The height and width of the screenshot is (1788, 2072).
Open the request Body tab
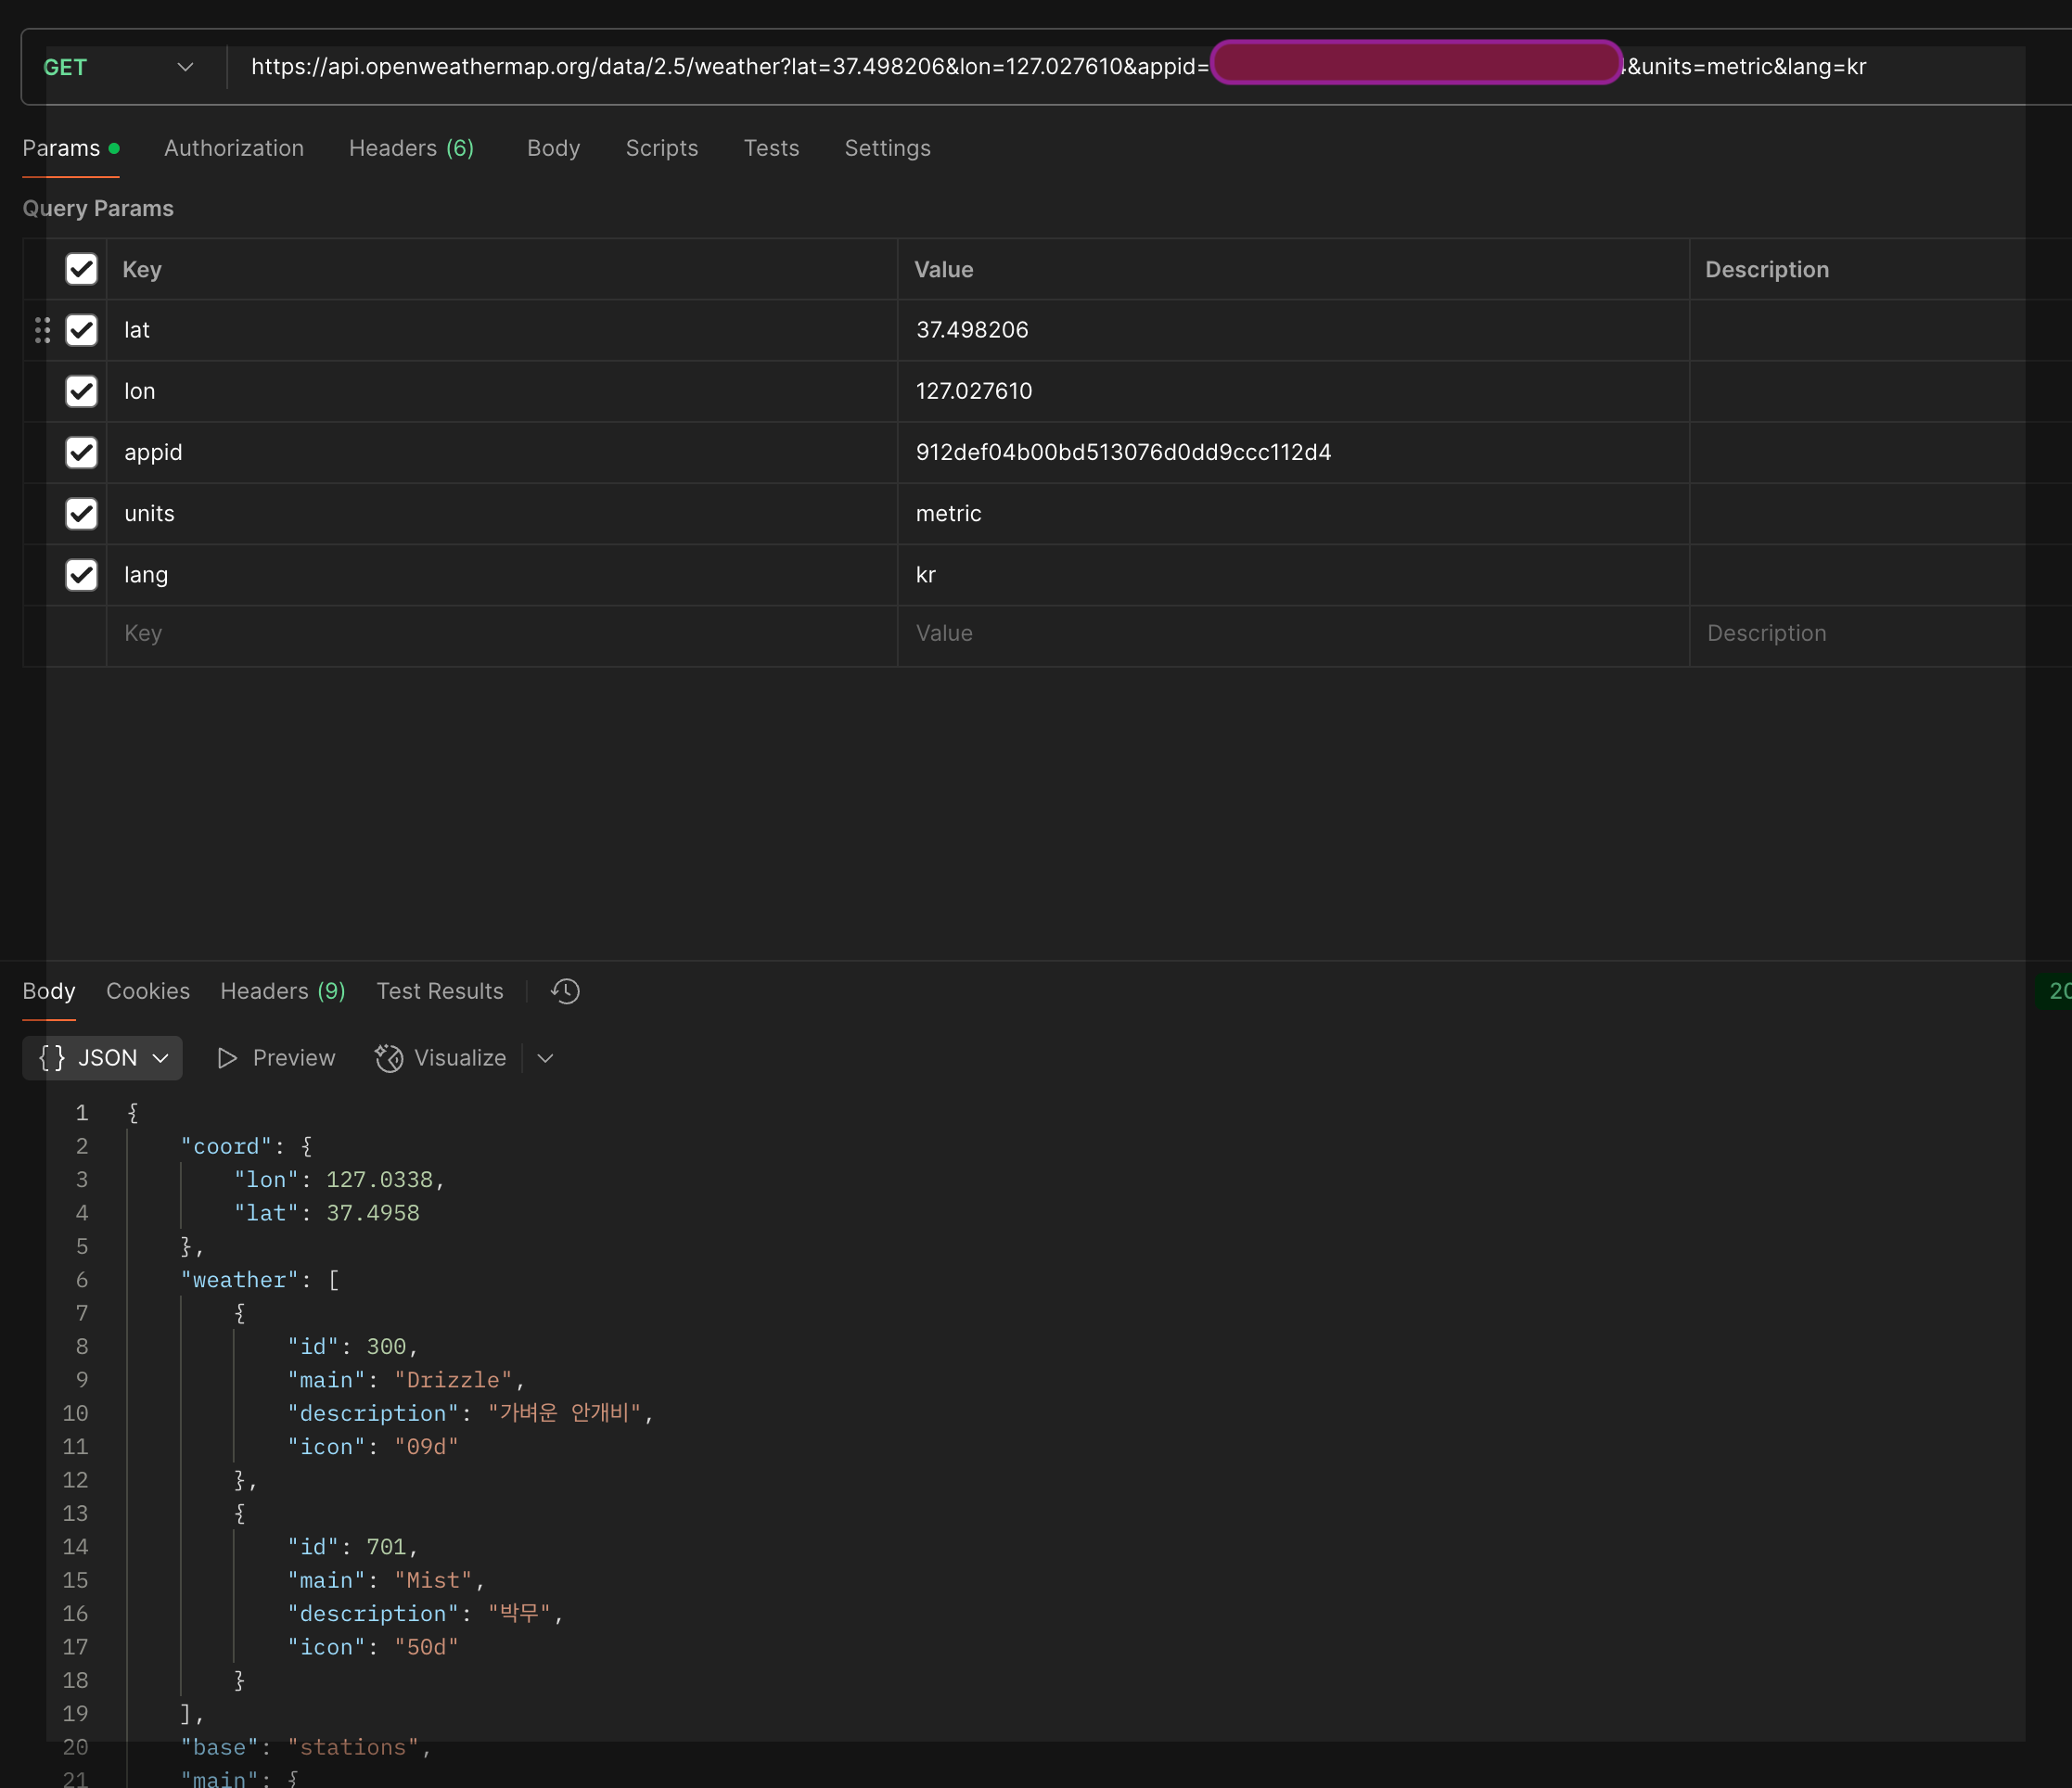point(553,148)
